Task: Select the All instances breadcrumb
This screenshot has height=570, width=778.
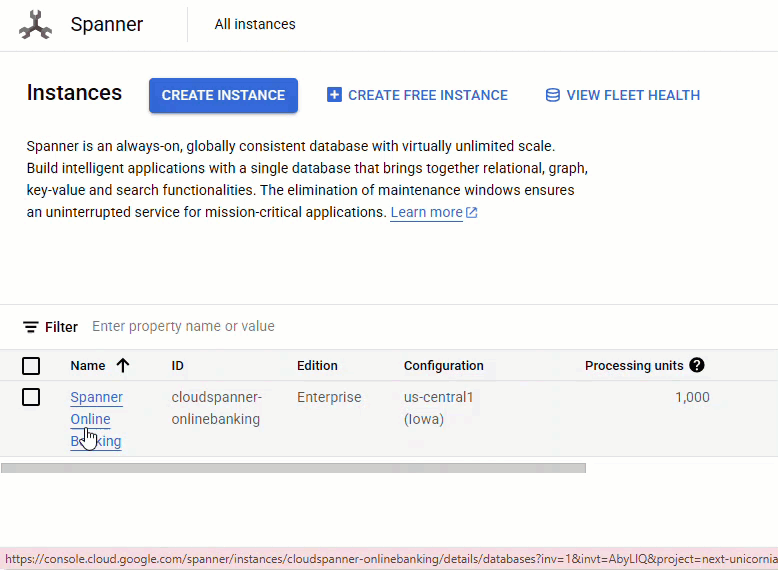Action: (255, 24)
